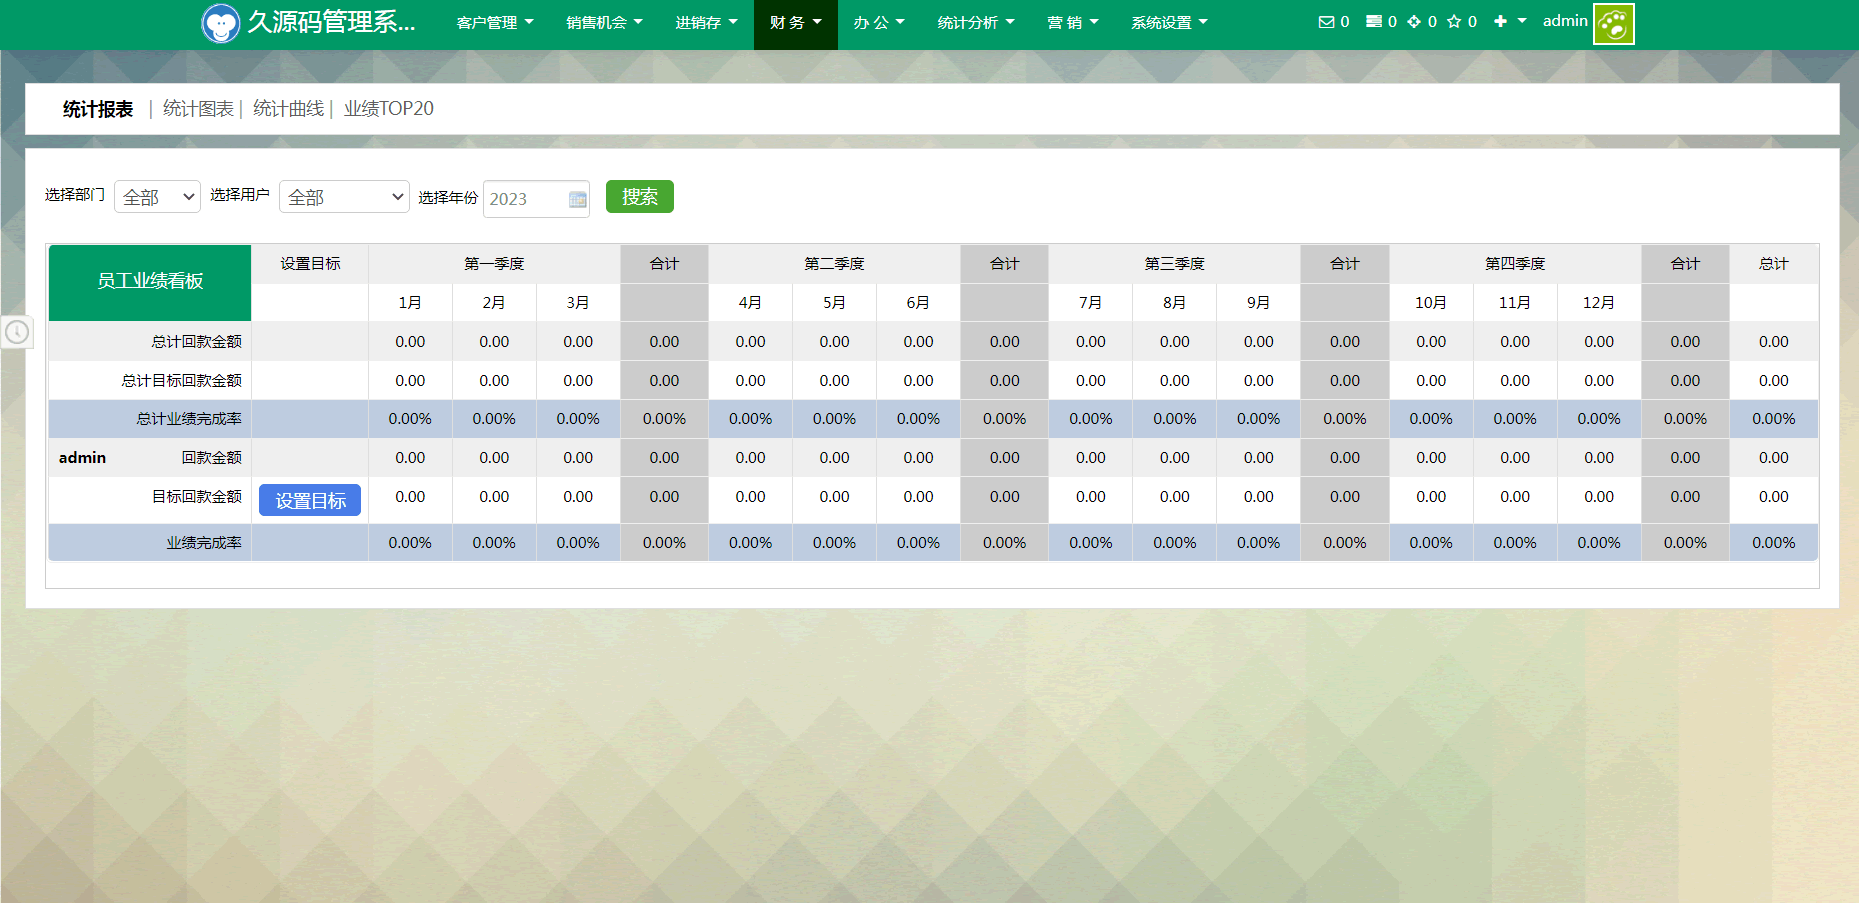Click the envelope messages icon

pyautogui.click(x=1326, y=22)
